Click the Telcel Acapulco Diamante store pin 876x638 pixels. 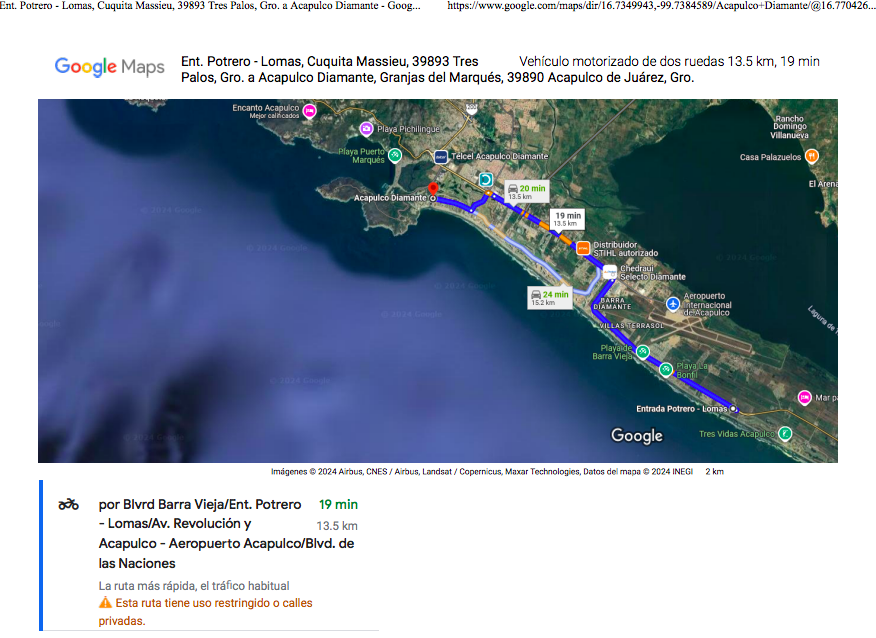(x=441, y=157)
